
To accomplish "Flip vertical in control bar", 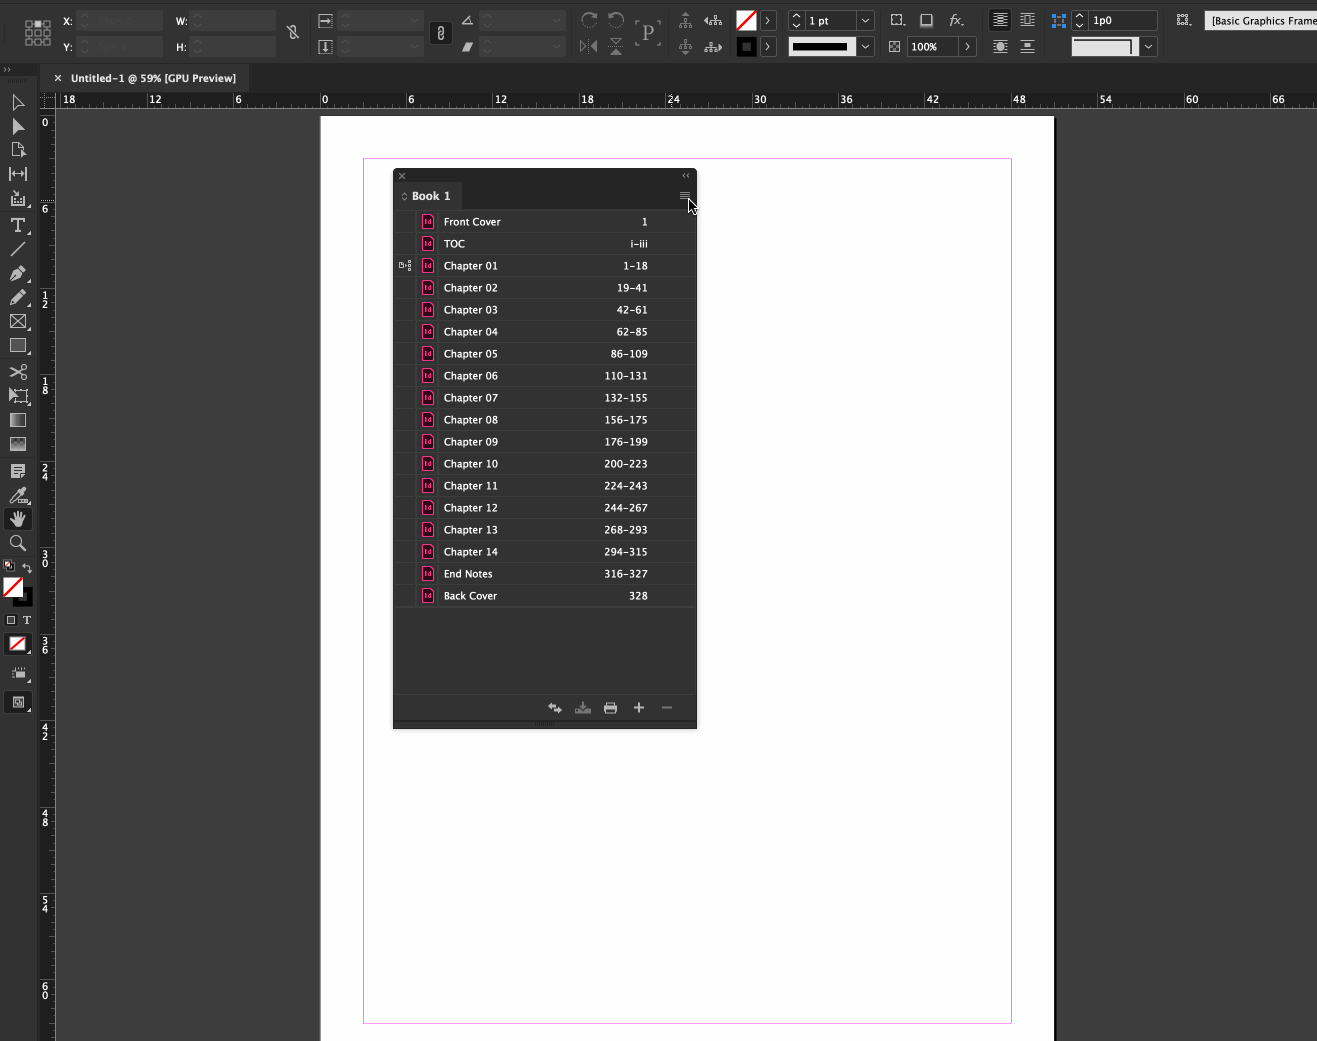I will pyautogui.click(x=616, y=46).
